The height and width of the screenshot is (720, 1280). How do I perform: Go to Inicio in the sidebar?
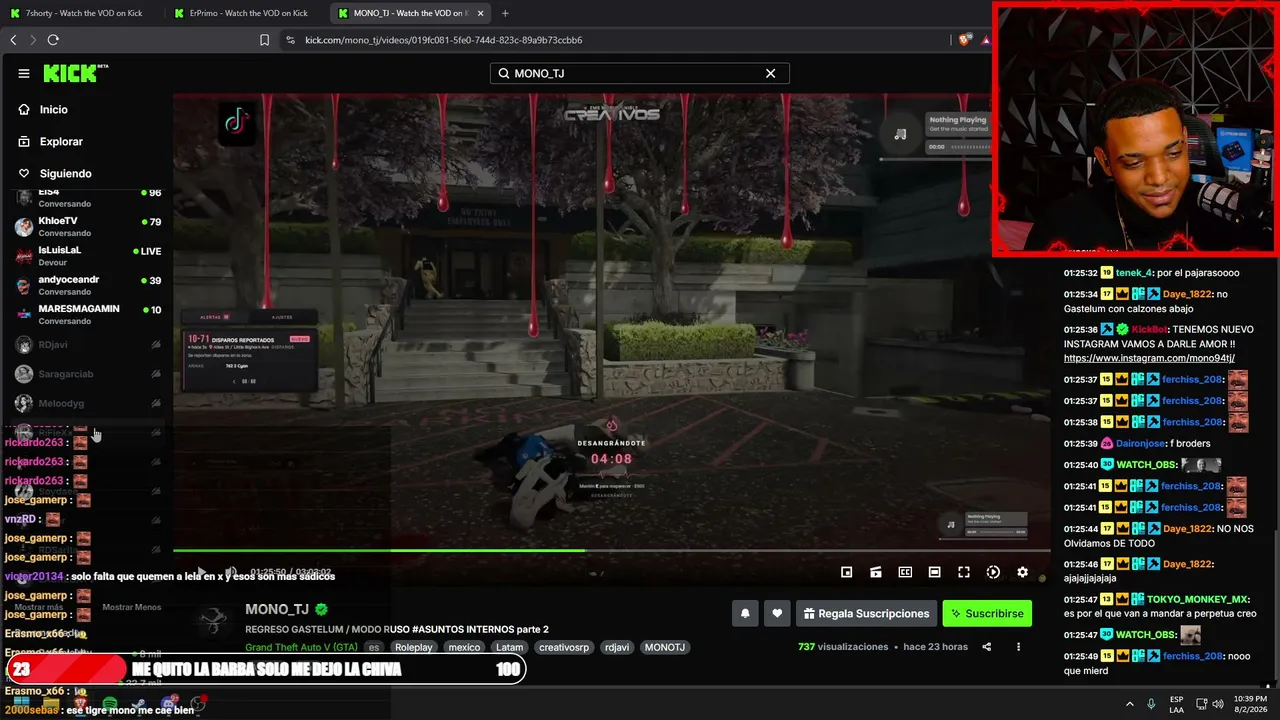[54, 109]
